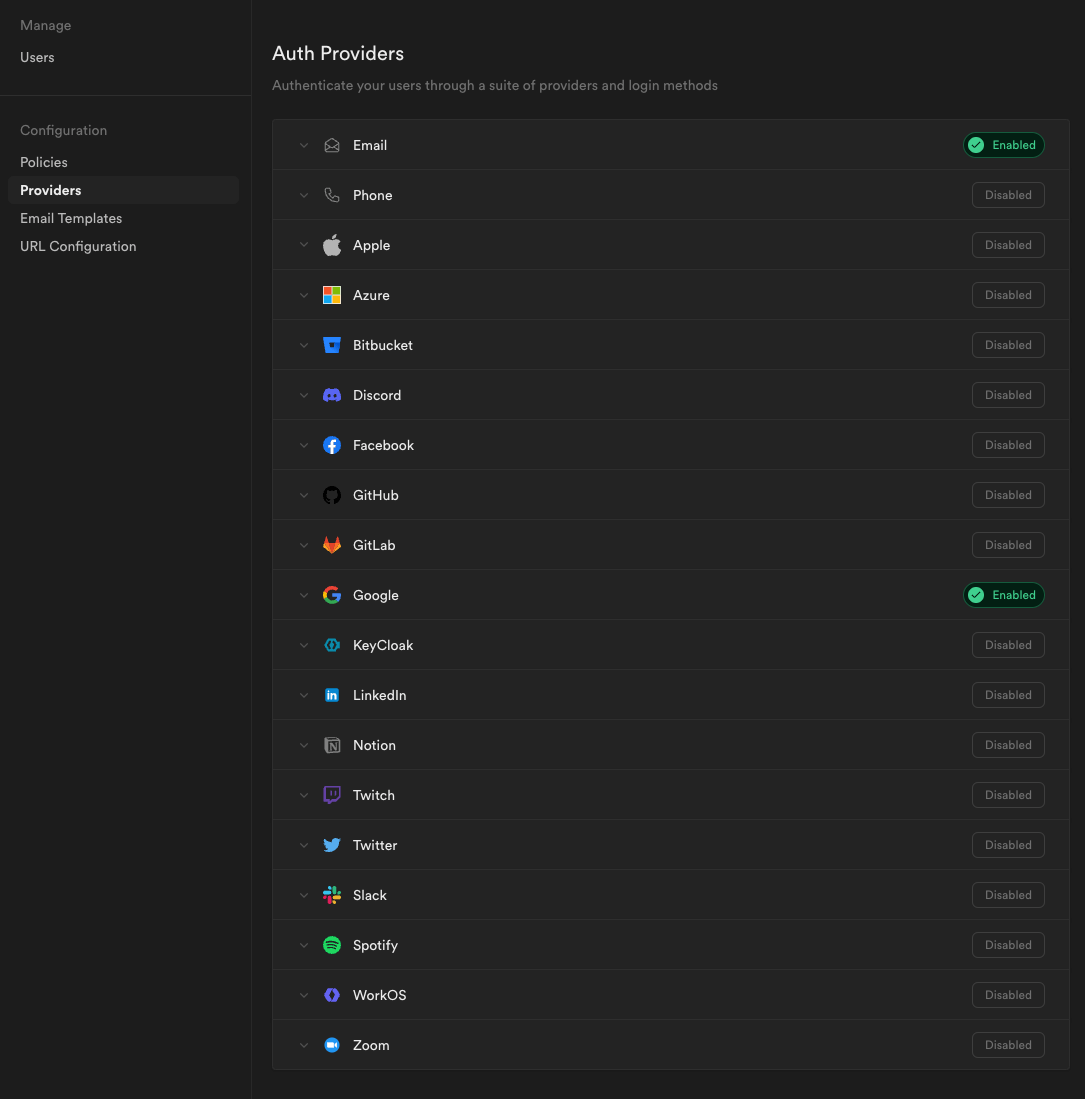Click the GitLab fox icon

point(332,545)
